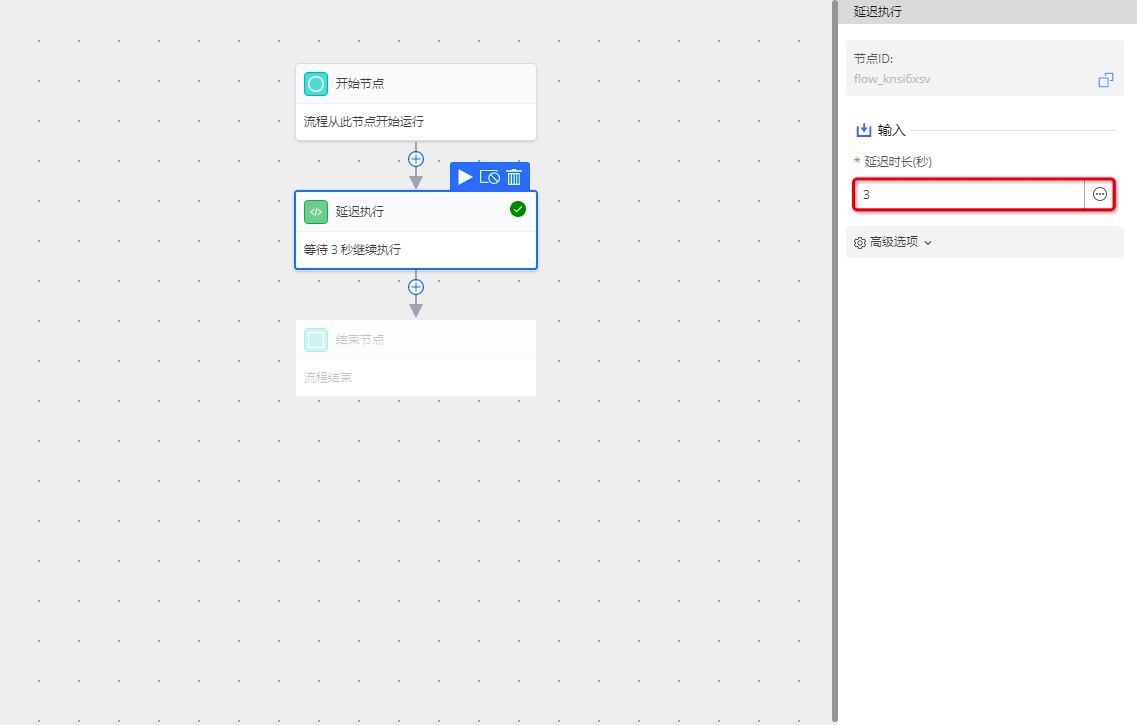Click the panel divider scrollbar
The width and height of the screenshot is (1137, 725).
point(835,361)
